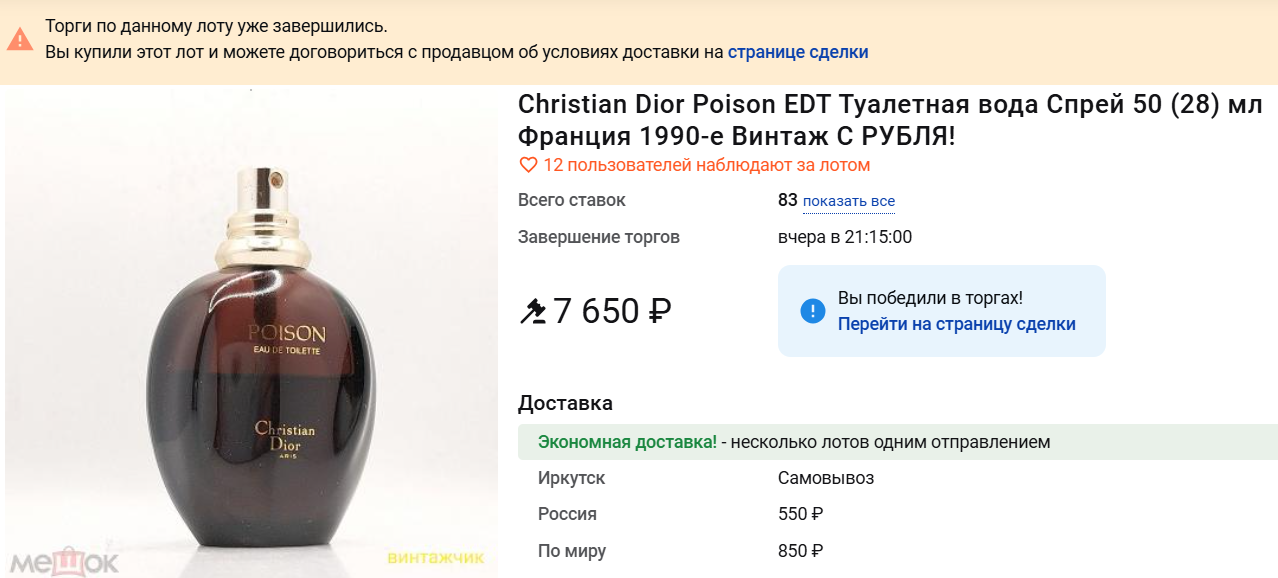Click the bid count number 83
The image size is (1278, 578).
pyautogui.click(x=787, y=200)
